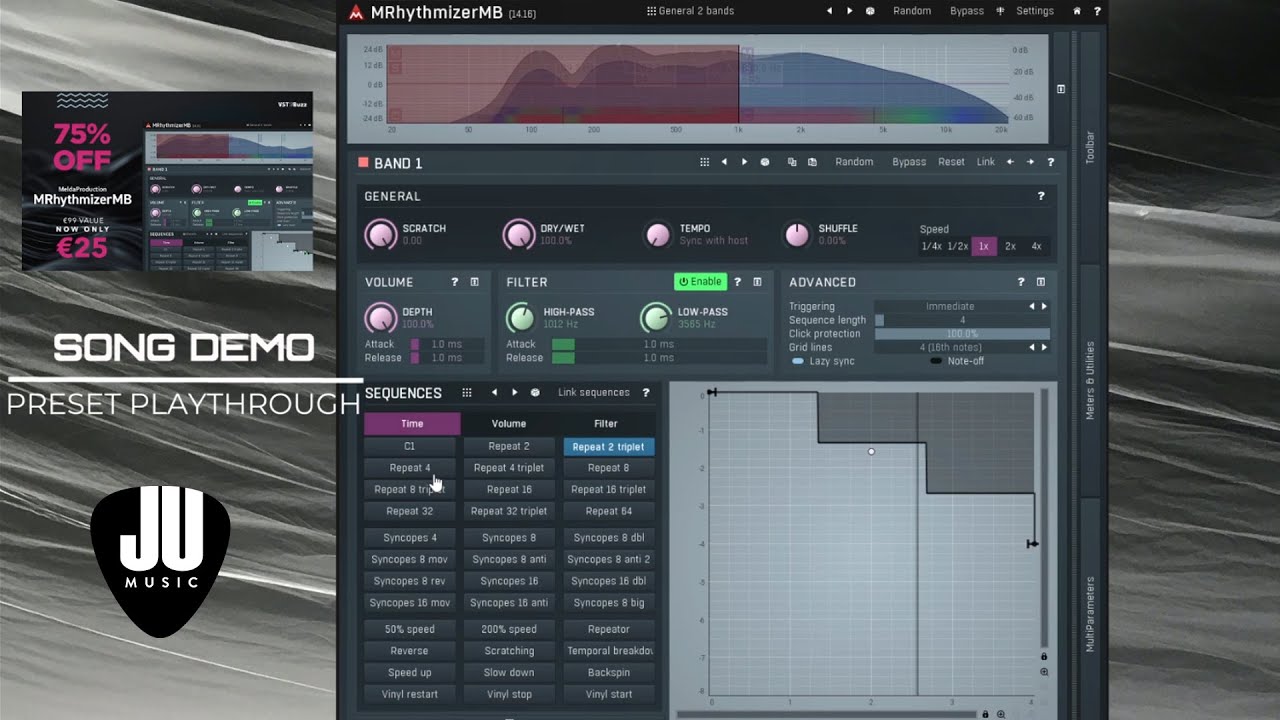
Task: Open Band 1 presets grid icon
Action: coord(704,162)
